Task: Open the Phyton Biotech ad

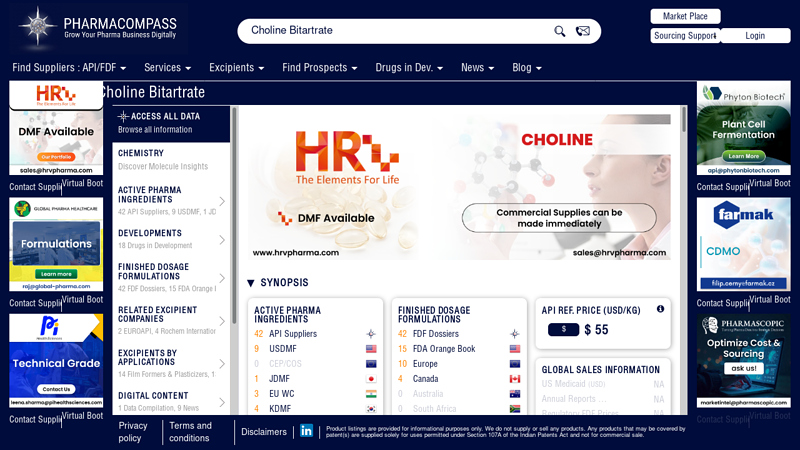Action: tap(744, 128)
